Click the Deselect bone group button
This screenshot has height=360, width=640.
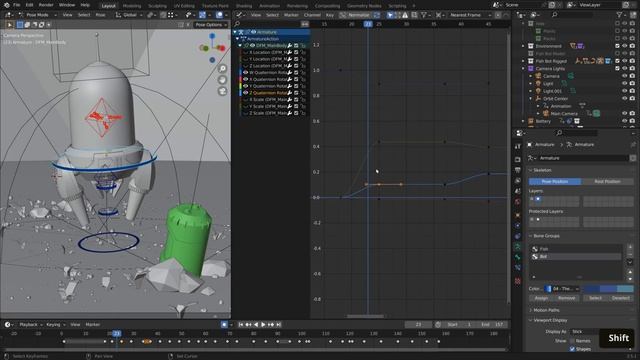point(621,298)
